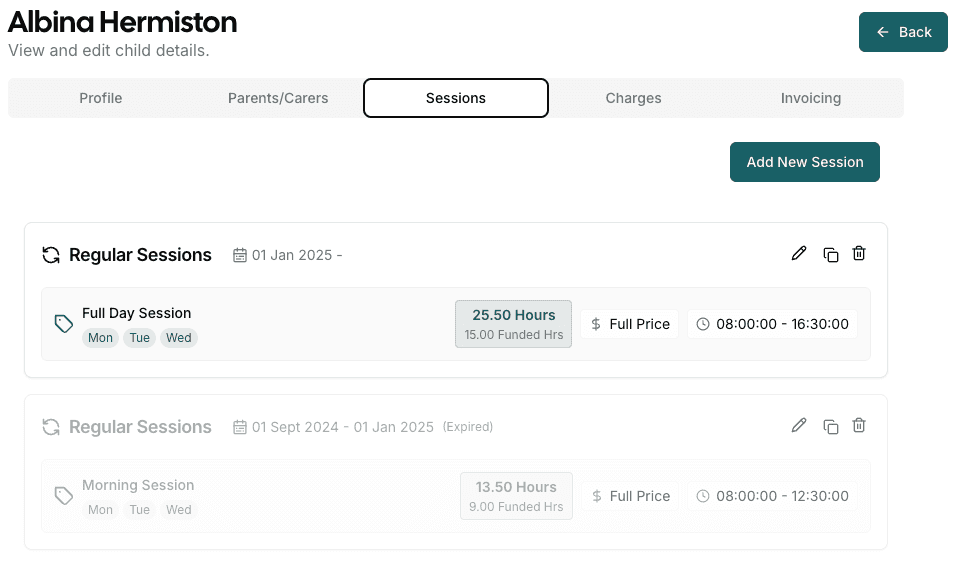
Task: Click the calendar icon next to 01 Jan 2025
Action: click(240, 255)
